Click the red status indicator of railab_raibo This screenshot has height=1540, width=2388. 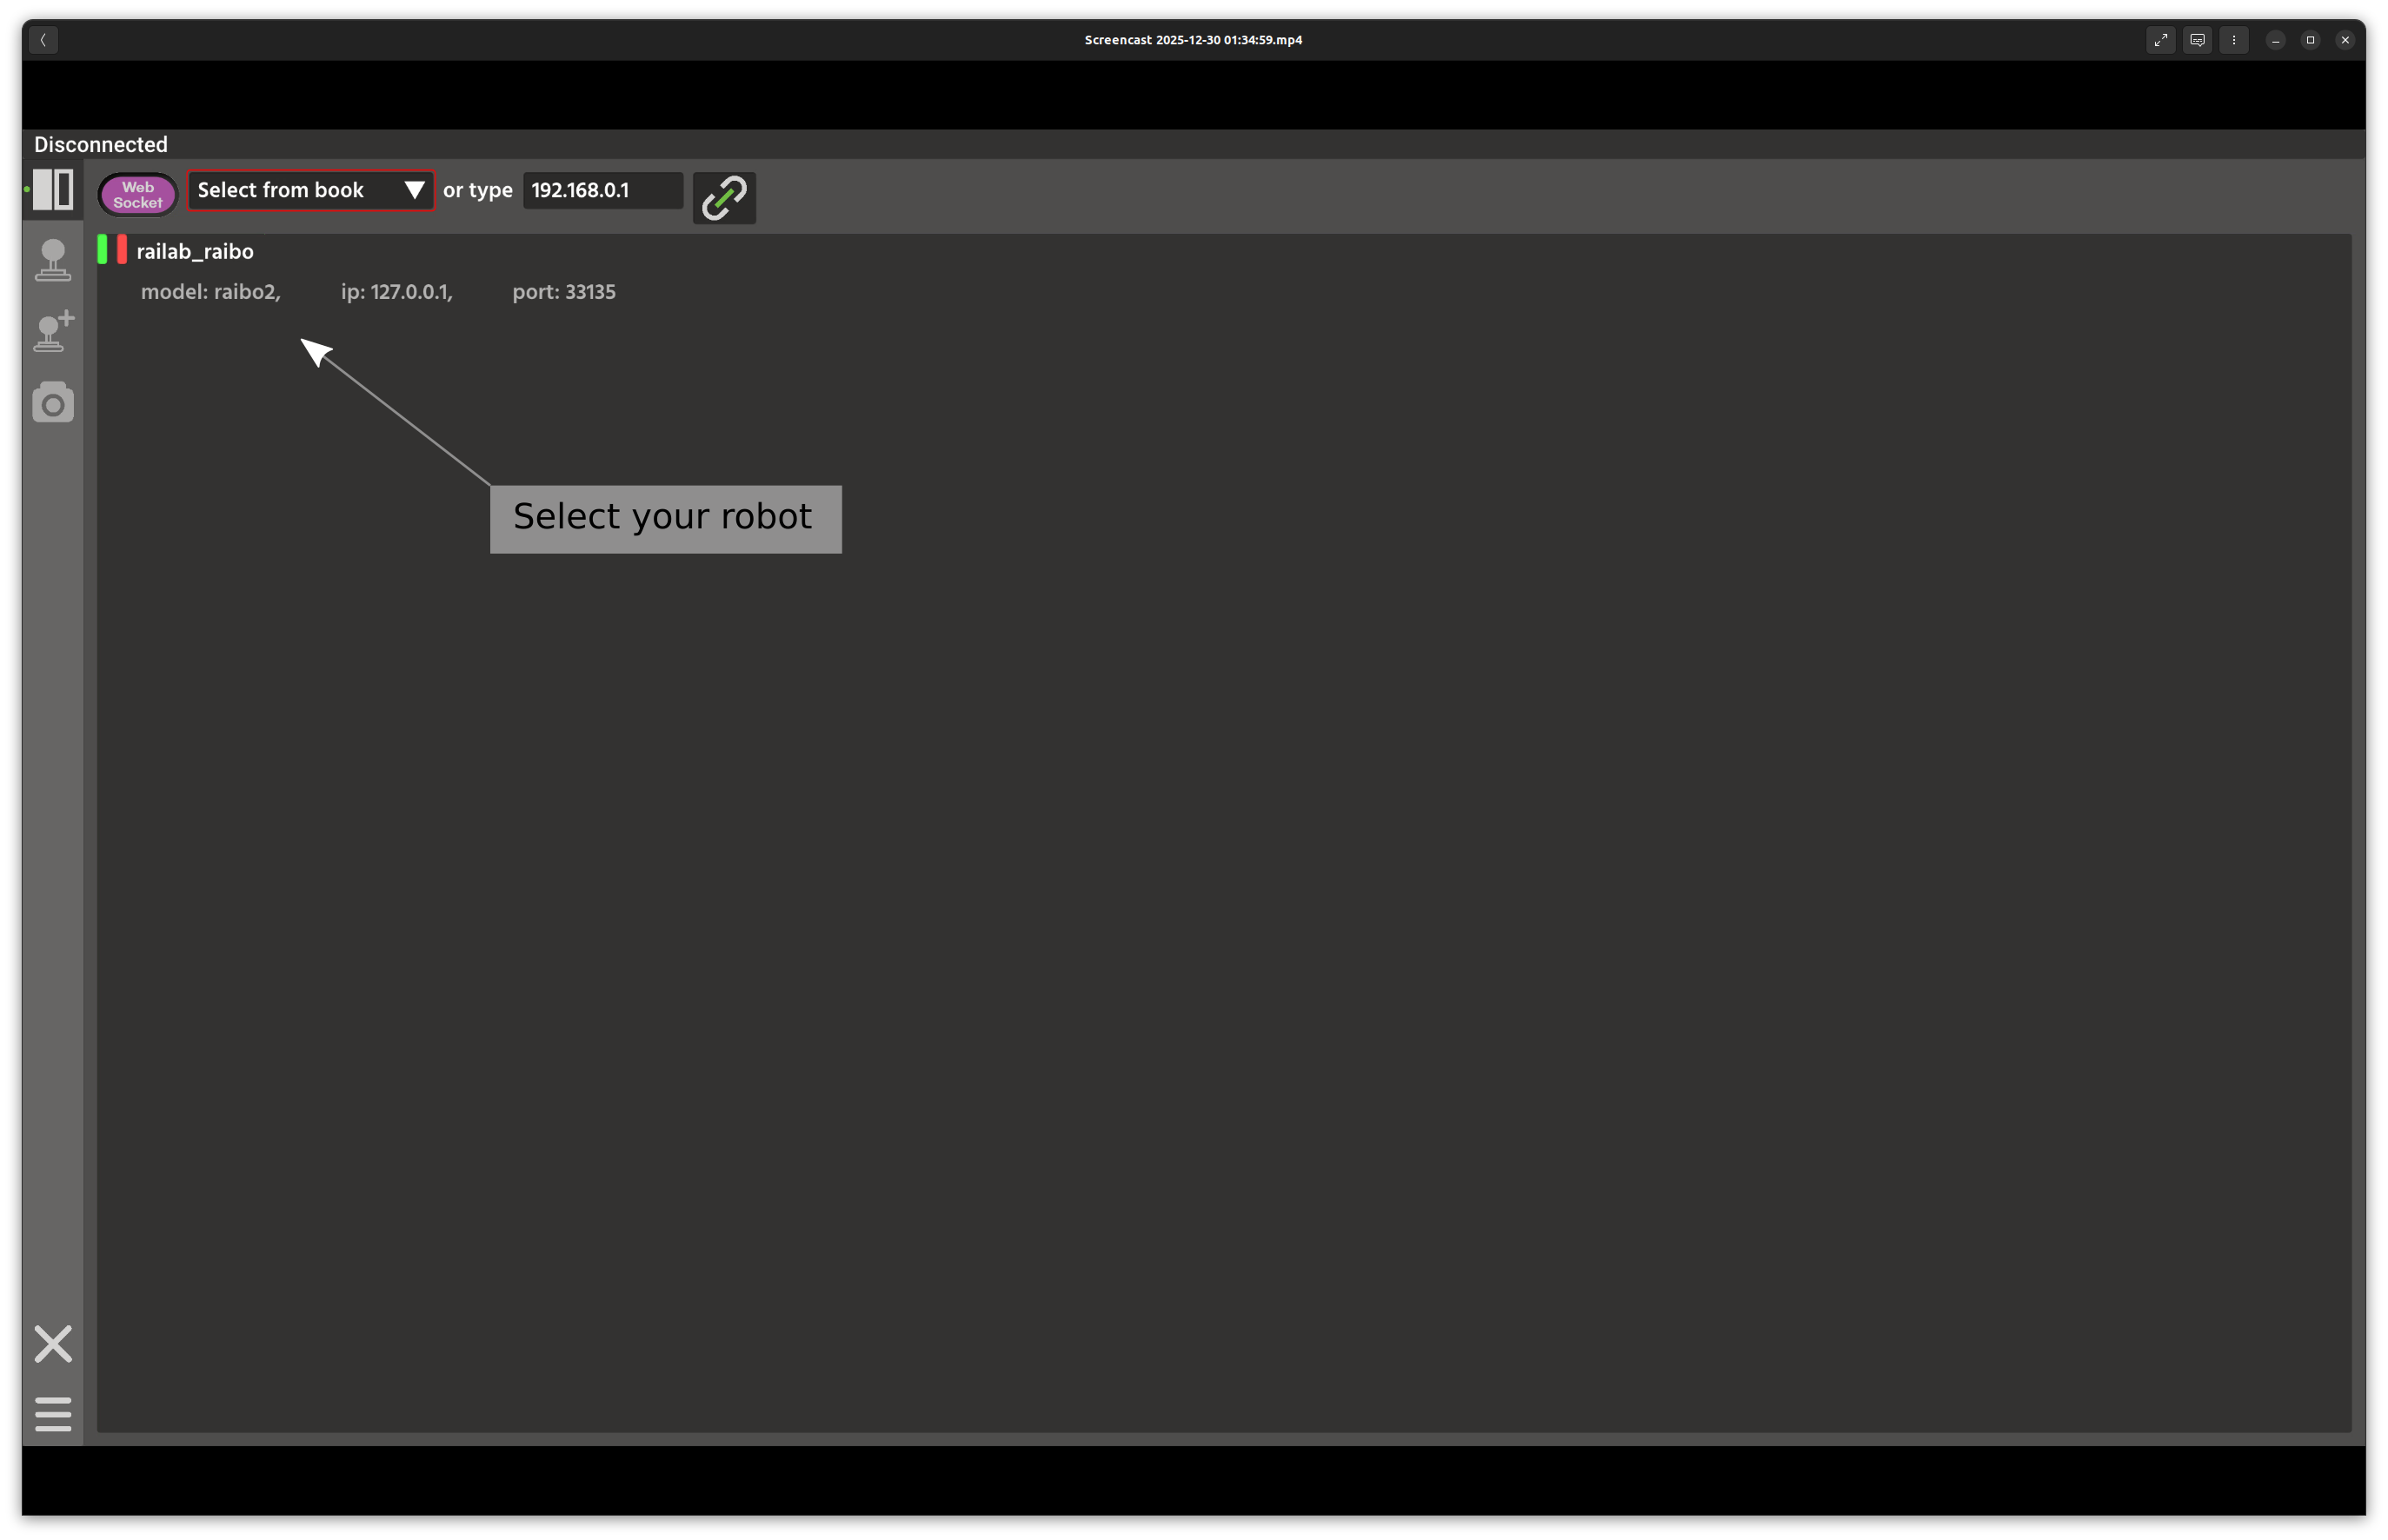(x=122, y=249)
